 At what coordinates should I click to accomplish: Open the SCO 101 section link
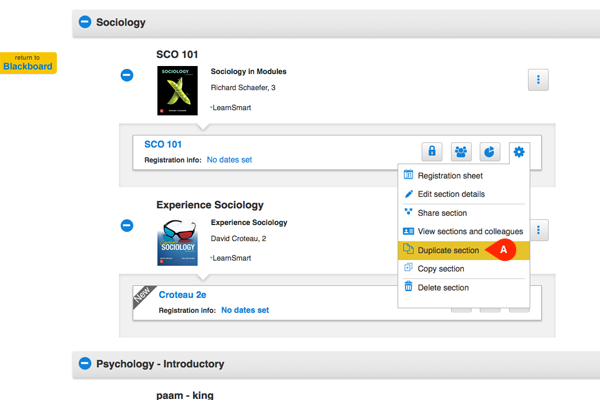[162, 144]
